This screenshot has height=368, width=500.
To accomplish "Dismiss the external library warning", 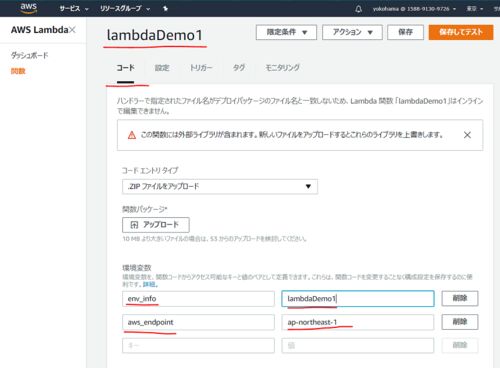I will 467,135.
